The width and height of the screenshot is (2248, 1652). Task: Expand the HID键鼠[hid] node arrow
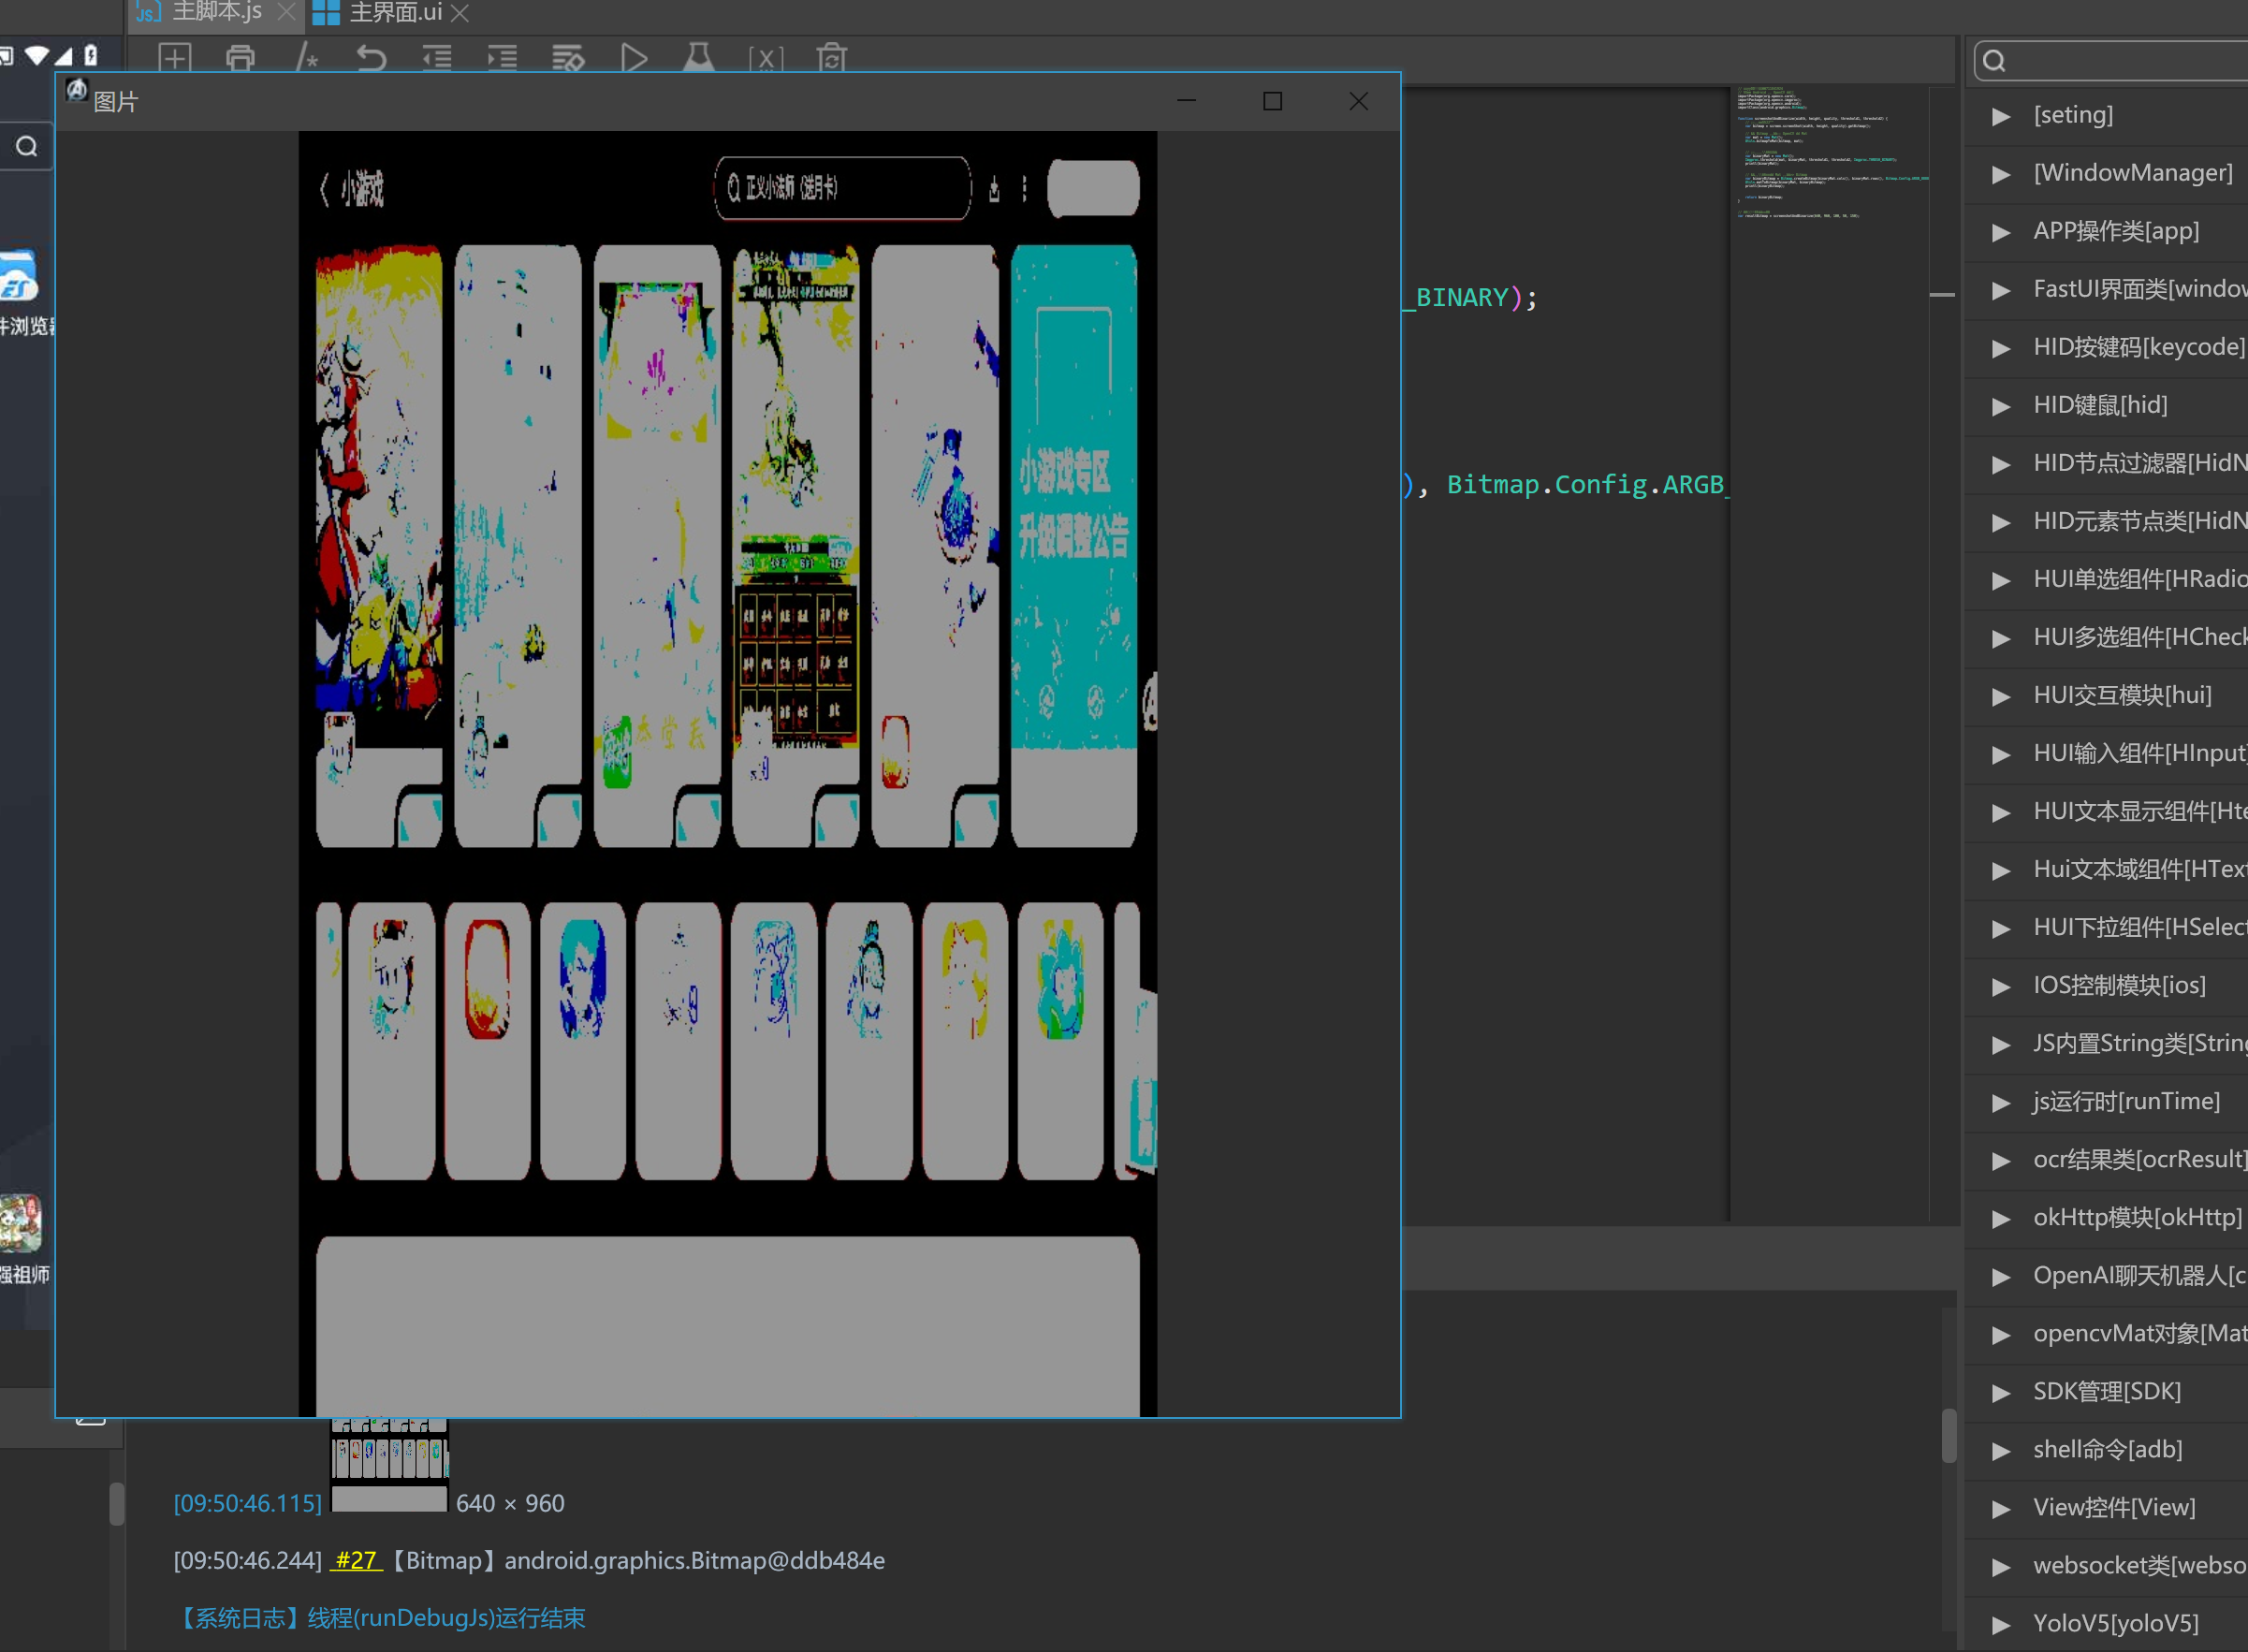(x=2000, y=406)
